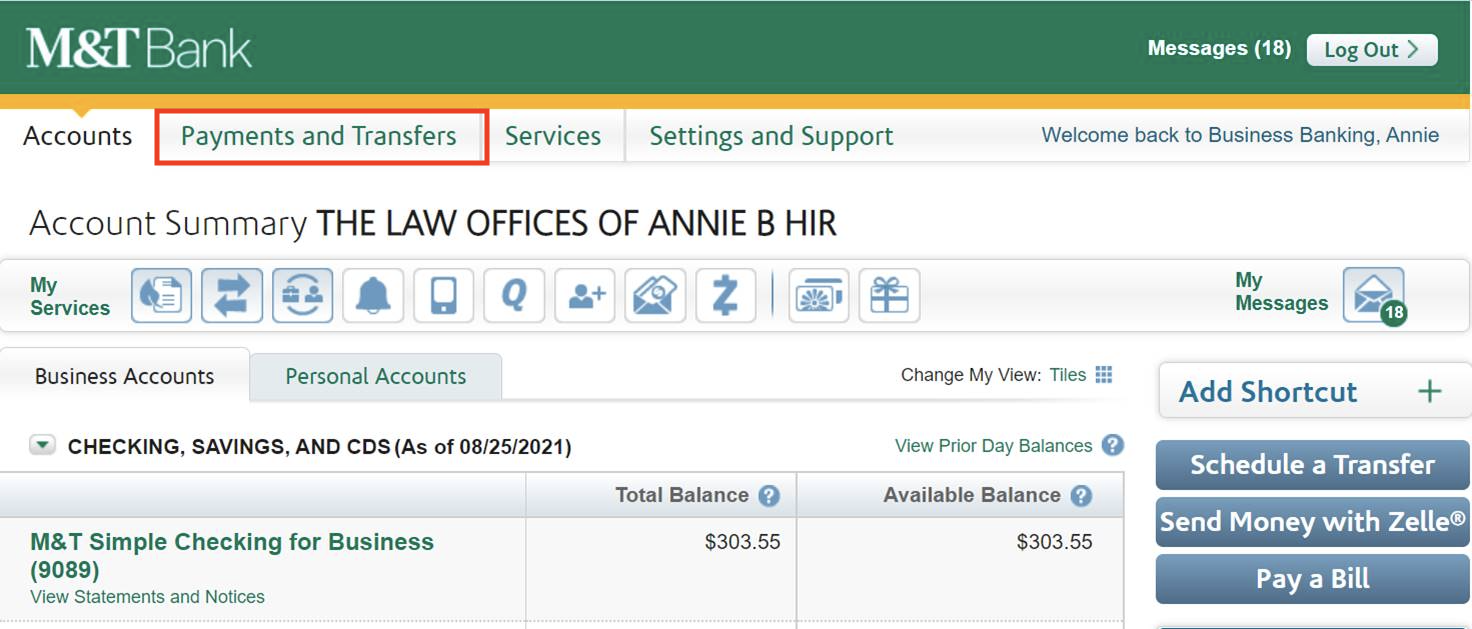
Task: Click the Zelle icon in My Services
Action: pyautogui.click(x=725, y=295)
